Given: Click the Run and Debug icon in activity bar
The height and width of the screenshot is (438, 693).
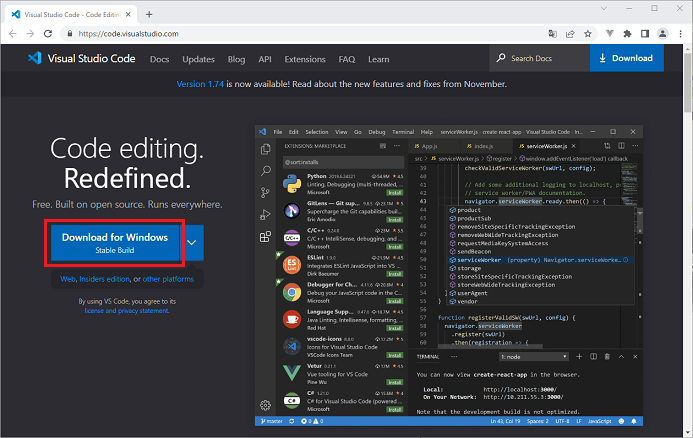Looking at the screenshot, I should point(265,215).
